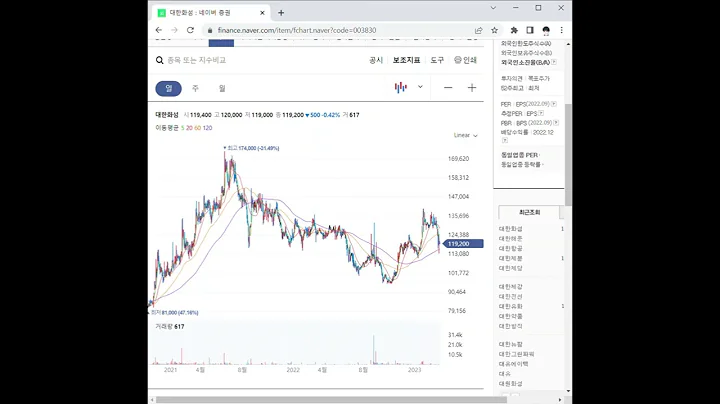
Task: Select the 주 weekly chart tab
Action: click(195, 88)
